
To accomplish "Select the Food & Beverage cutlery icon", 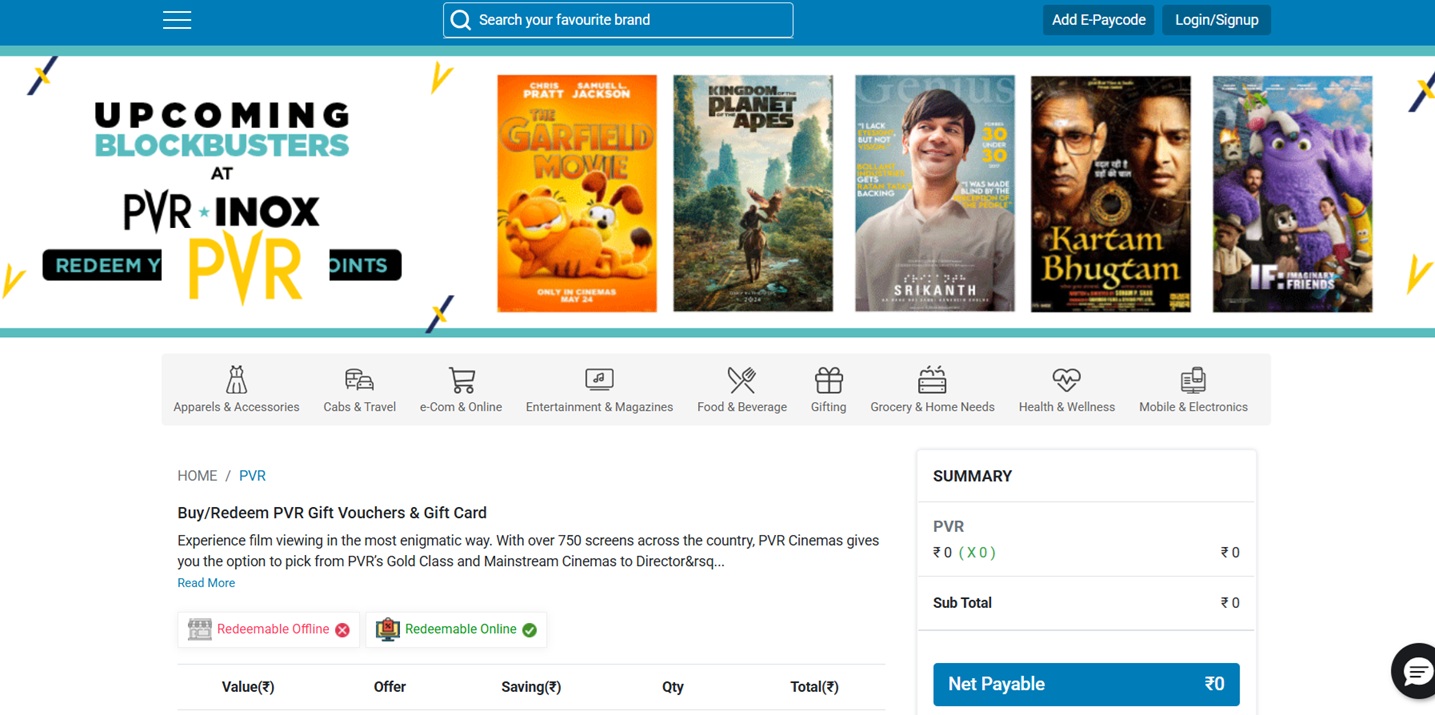I will tap(741, 380).
